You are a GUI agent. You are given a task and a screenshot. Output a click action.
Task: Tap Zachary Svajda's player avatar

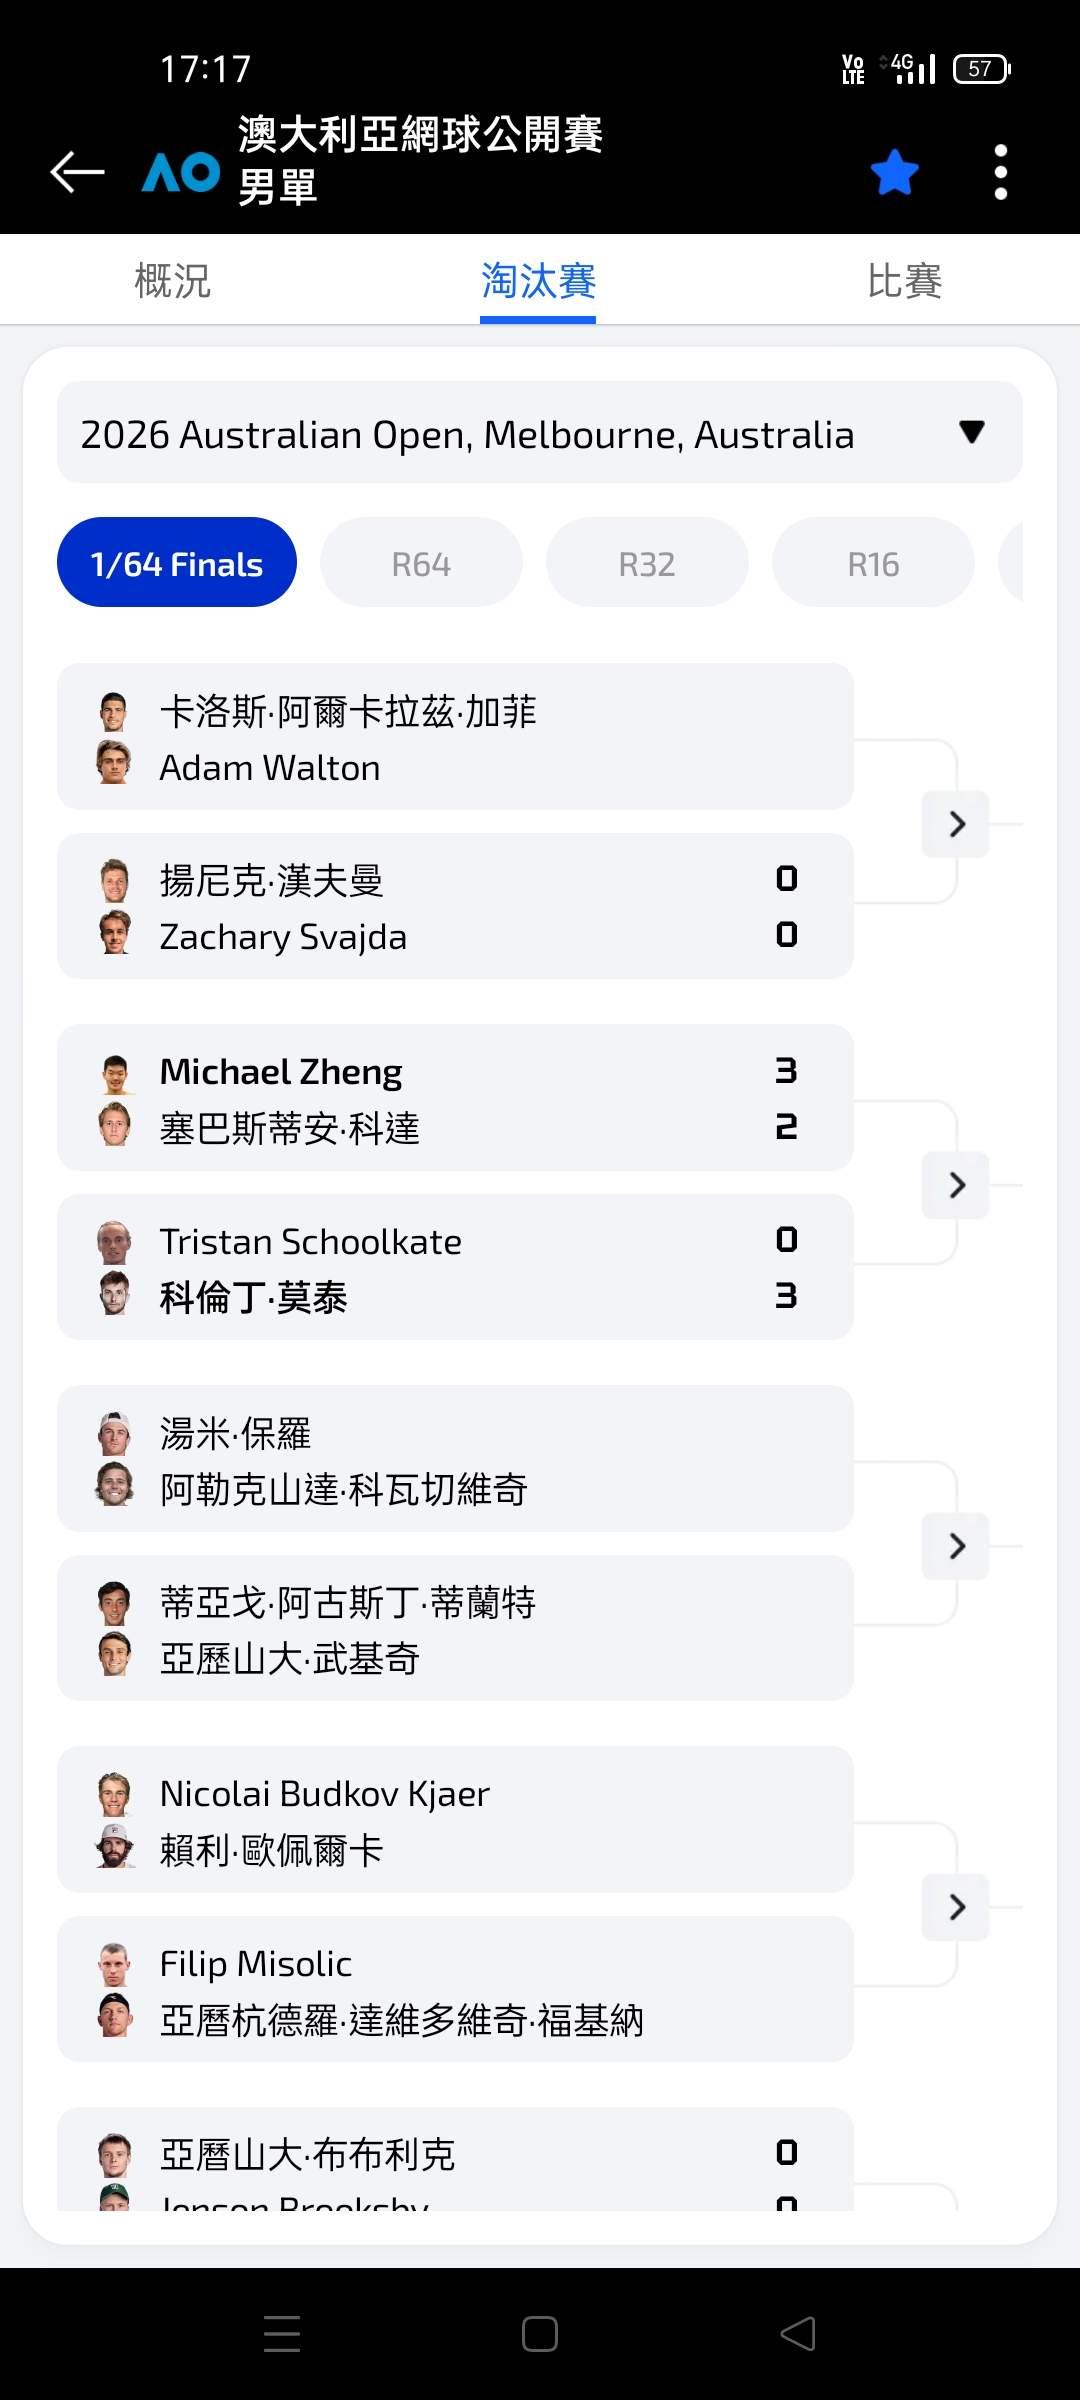click(x=114, y=934)
